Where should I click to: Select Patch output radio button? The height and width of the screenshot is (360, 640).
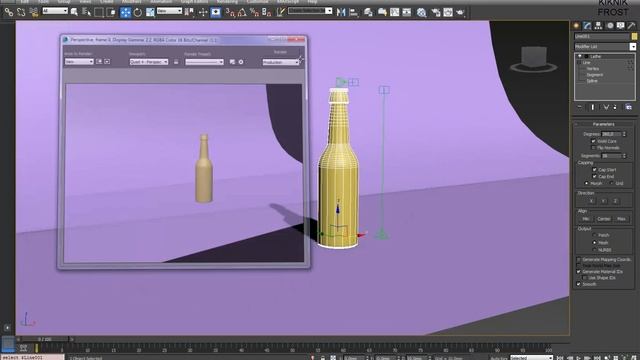point(594,235)
